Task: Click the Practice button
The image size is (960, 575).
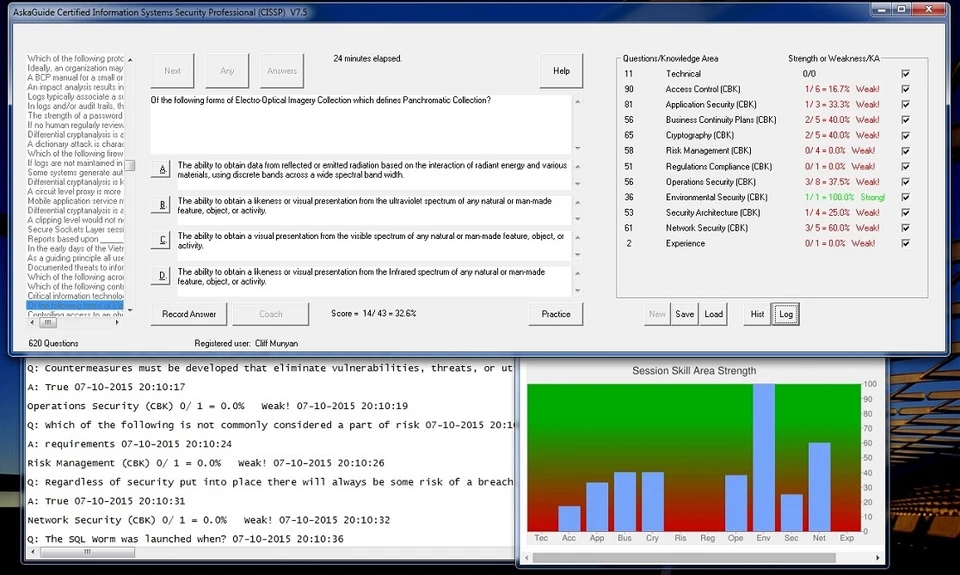Action: [555, 314]
